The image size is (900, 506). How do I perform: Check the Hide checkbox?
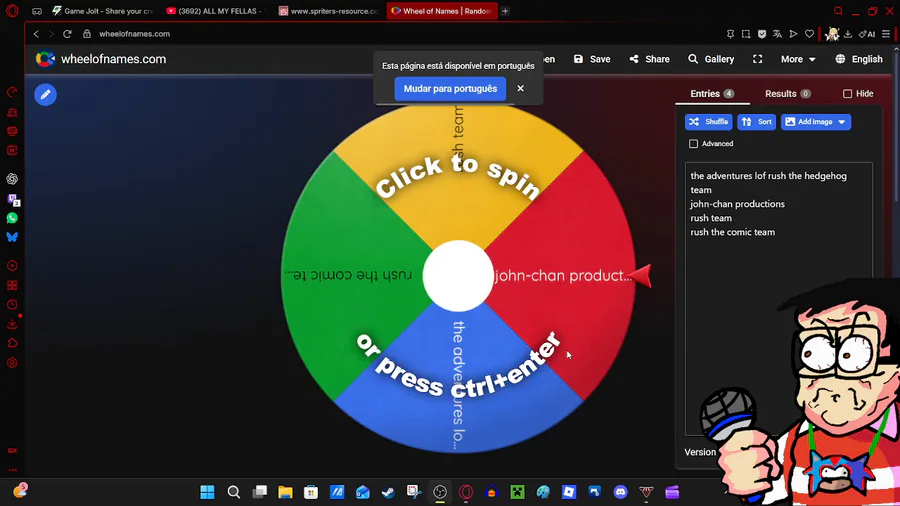point(847,94)
